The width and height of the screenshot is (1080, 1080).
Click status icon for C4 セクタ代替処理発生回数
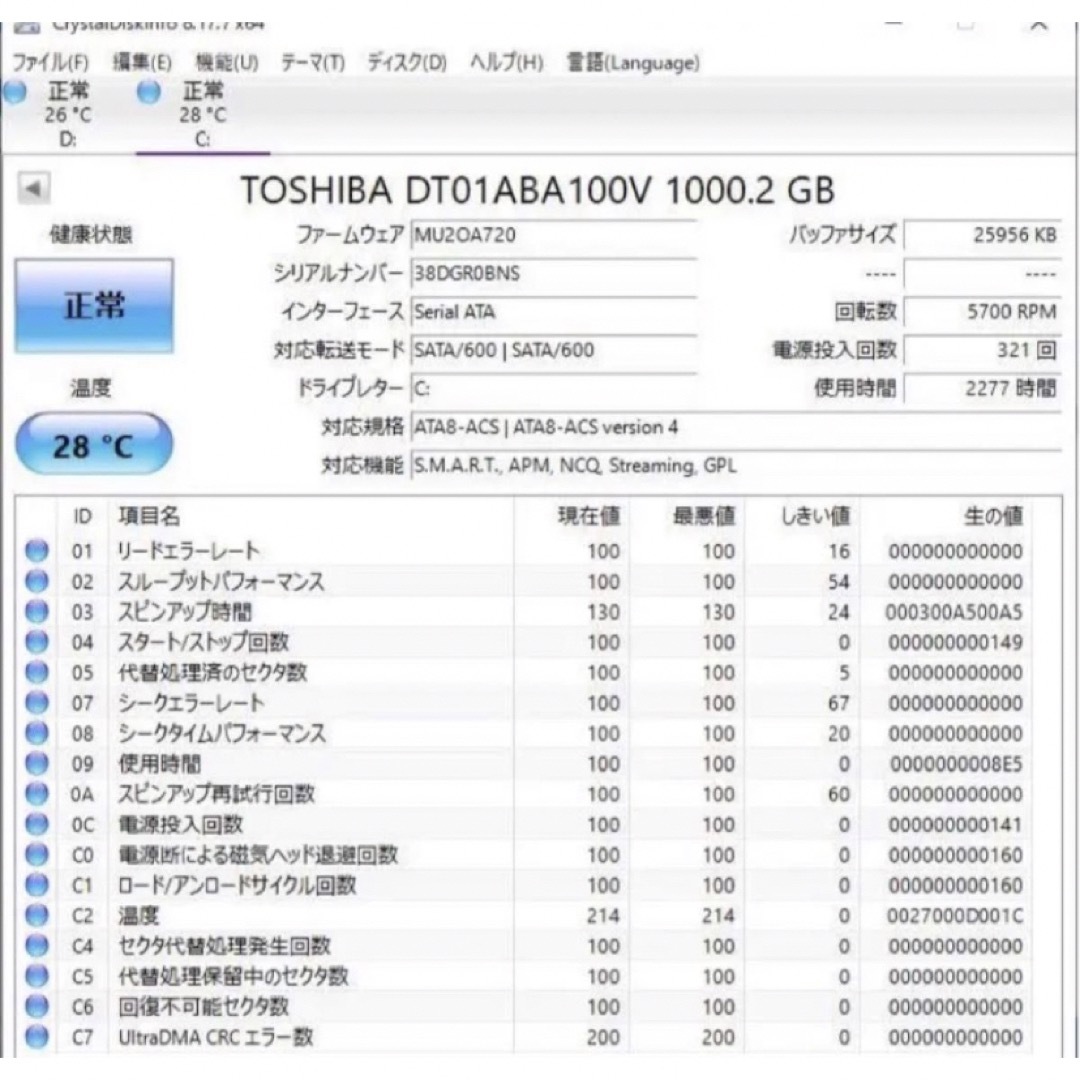tap(37, 946)
